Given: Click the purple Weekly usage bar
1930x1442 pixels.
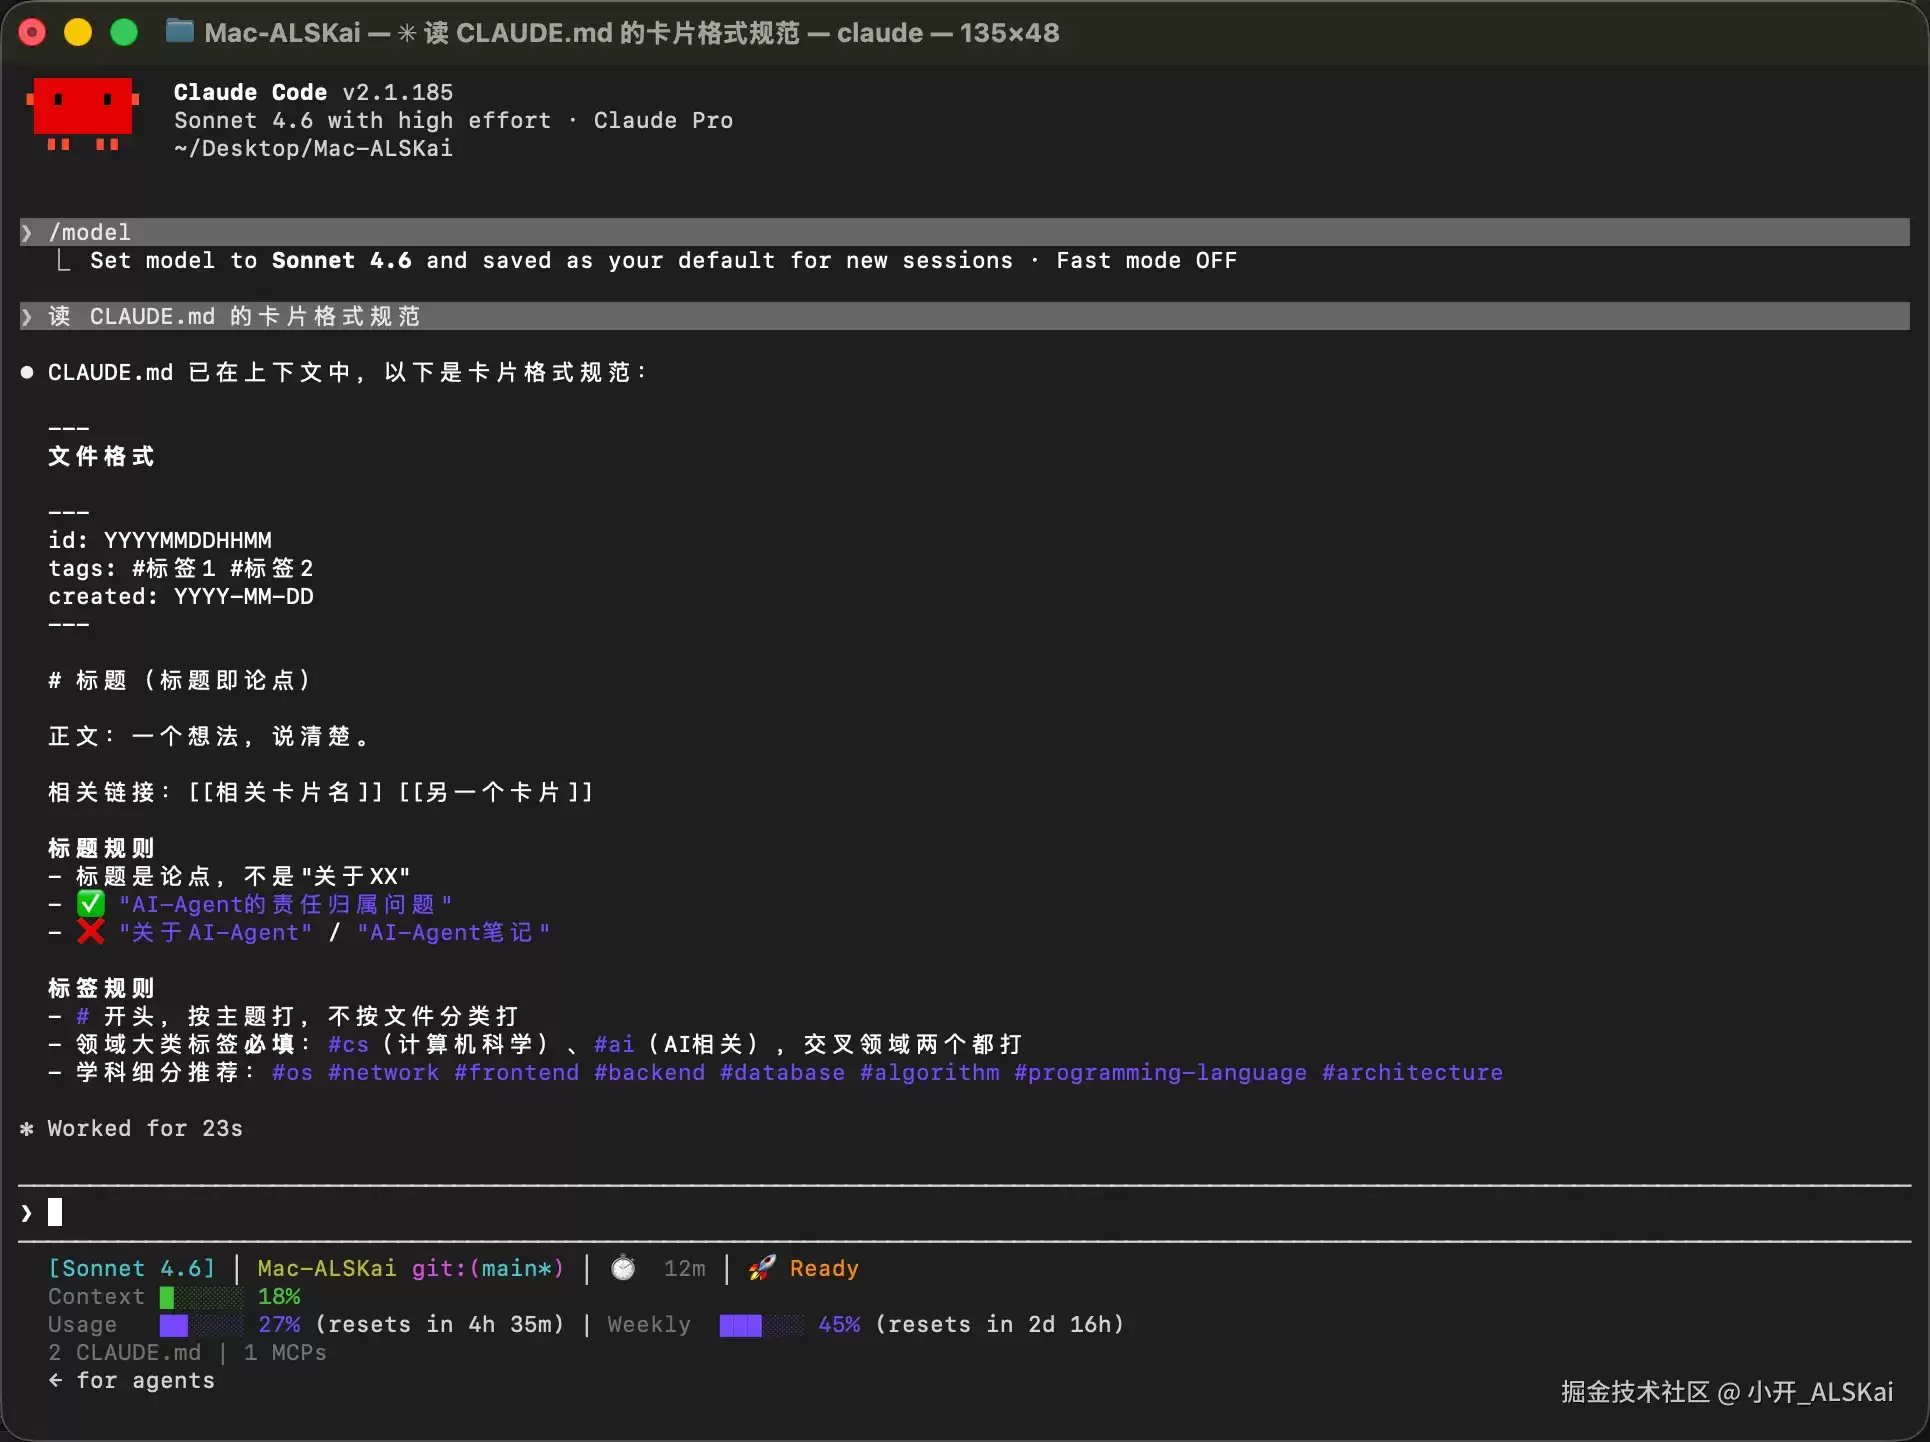Looking at the screenshot, I should click(761, 1325).
